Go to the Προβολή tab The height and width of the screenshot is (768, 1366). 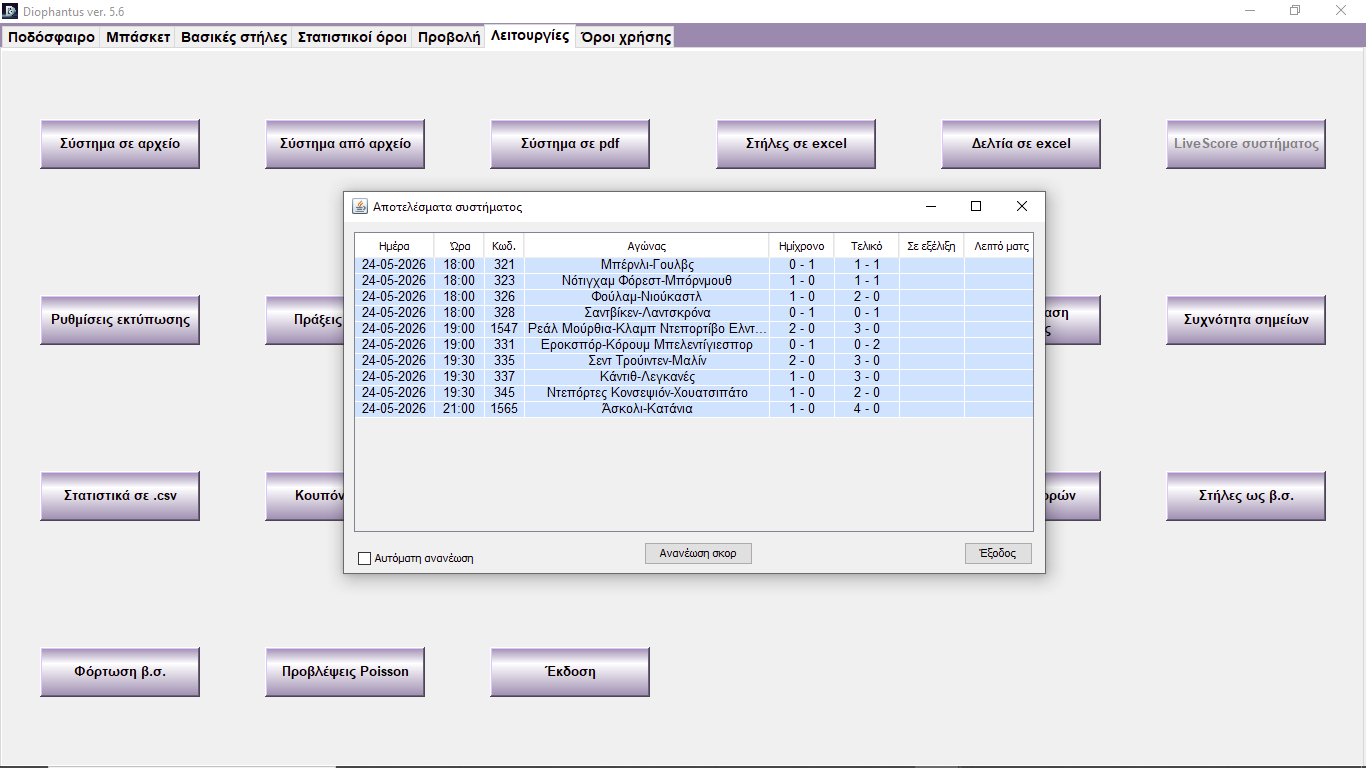coord(449,37)
